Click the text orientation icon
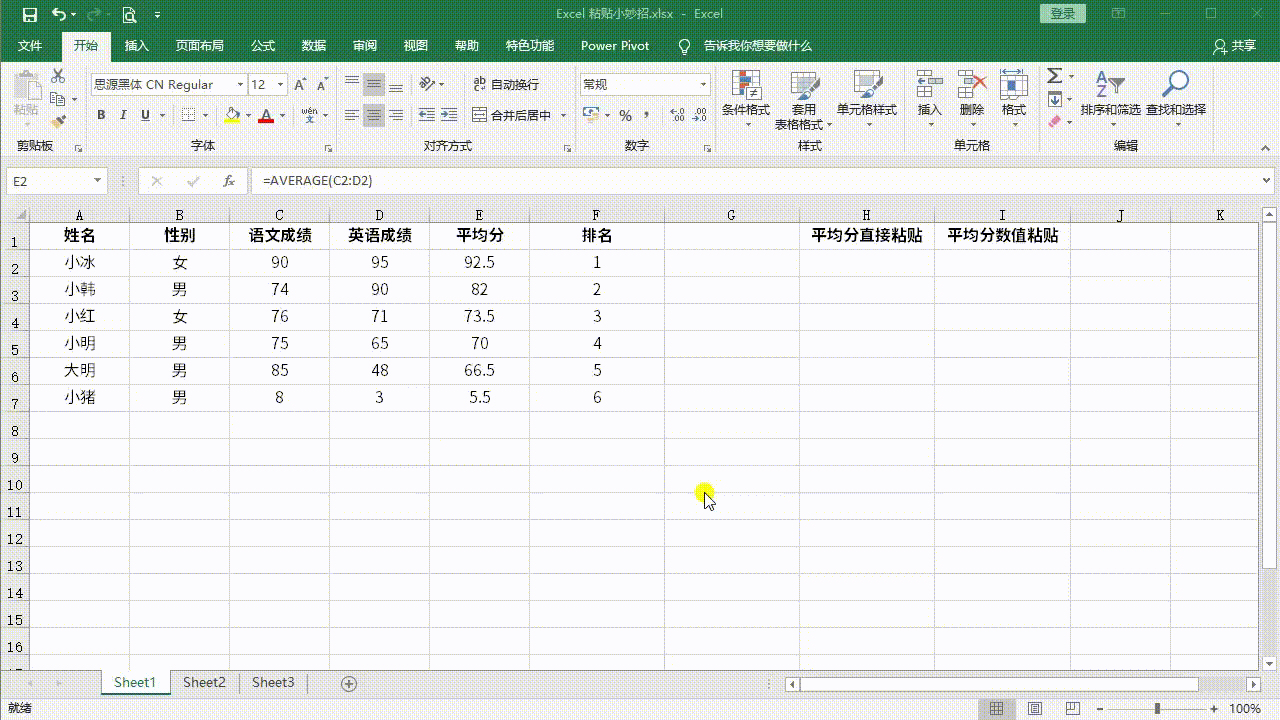The width and height of the screenshot is (1280, 720). click(427, 85)
